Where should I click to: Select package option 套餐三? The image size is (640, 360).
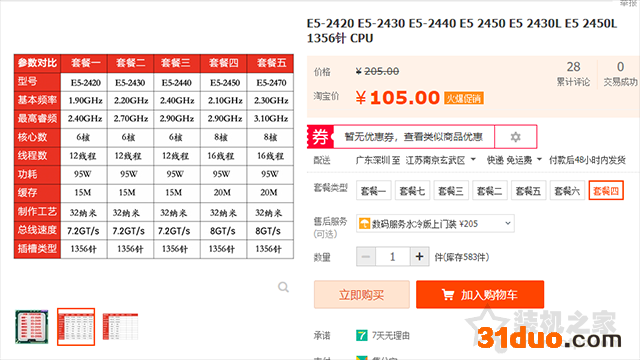pyautogui.click(x=451, y=191)
